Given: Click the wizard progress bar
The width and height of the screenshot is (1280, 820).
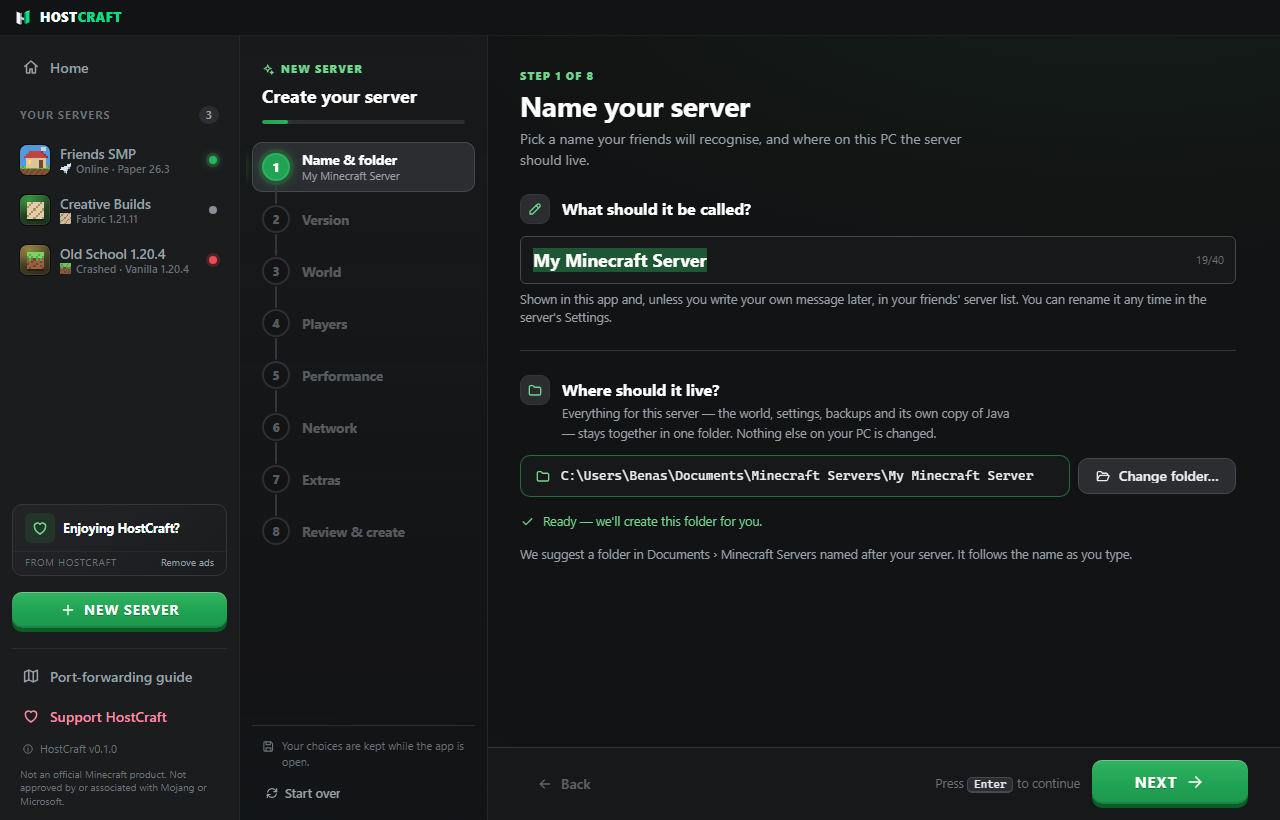Looking at the screenshot, I should click(x=363, y=122).
